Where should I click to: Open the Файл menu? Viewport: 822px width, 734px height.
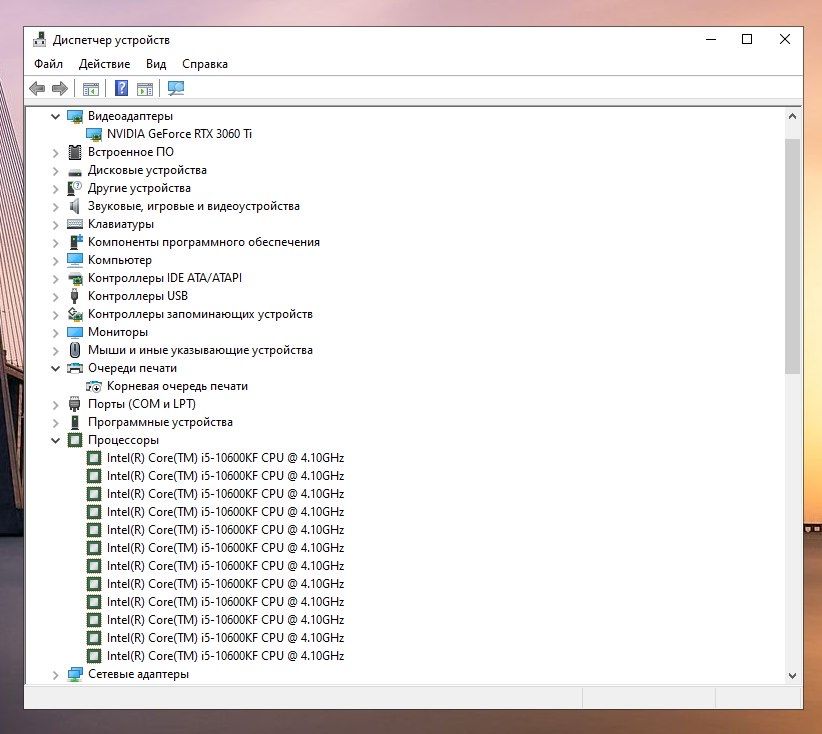tap(48, 64)
